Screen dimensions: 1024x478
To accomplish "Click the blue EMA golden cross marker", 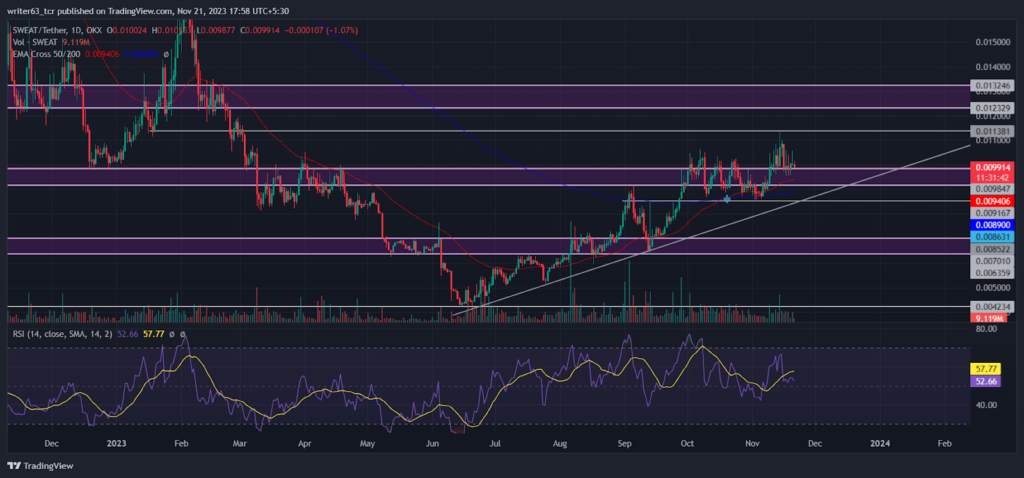I will [x=727, y=198].
